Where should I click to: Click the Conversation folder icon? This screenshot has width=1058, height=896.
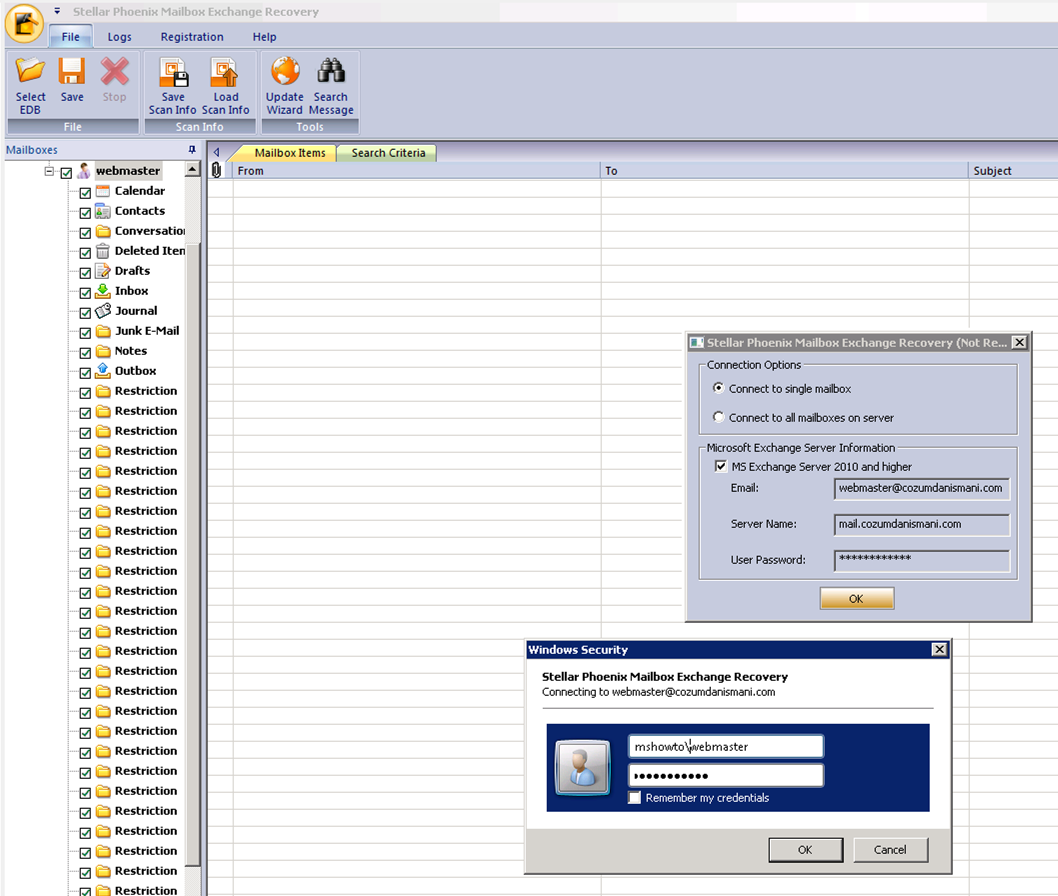pyautogui.click(x=103, y=231)
